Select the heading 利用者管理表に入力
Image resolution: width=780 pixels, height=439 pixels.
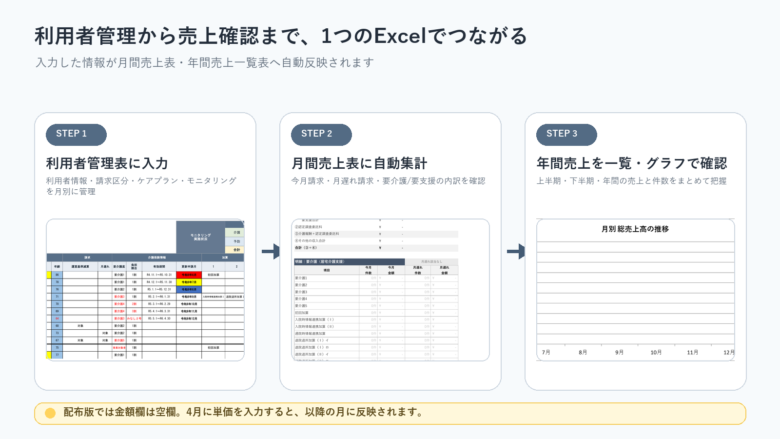click(107, 163)
